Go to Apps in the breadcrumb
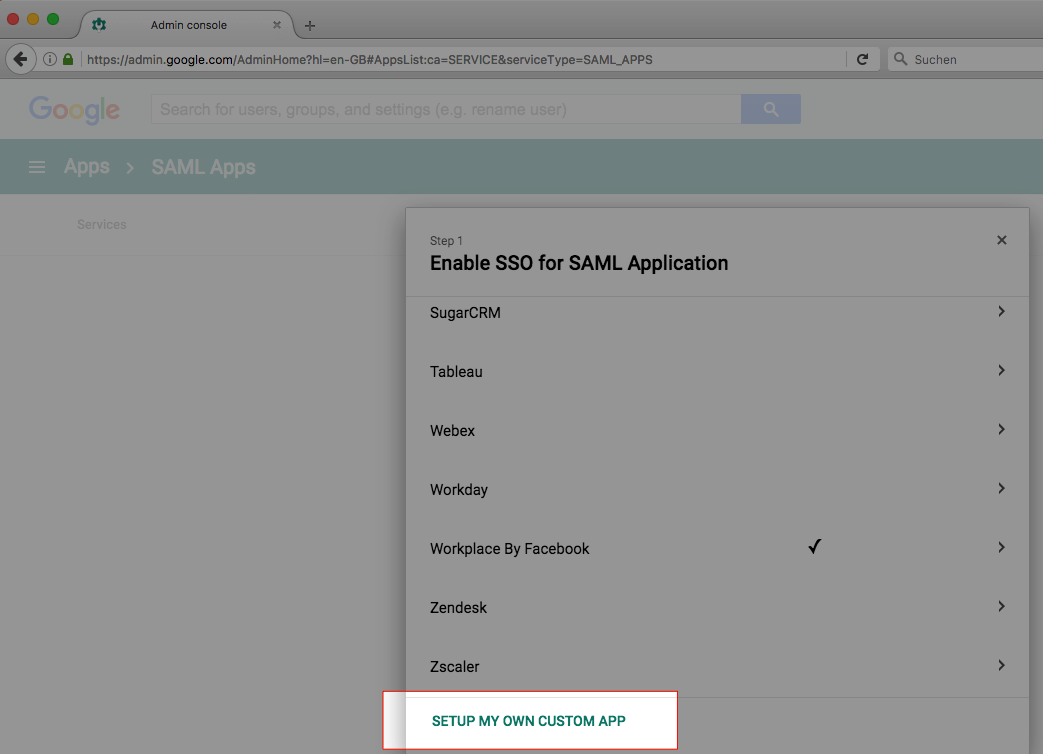The width and height of the screenshot is (1043, 754). (86, 166)
